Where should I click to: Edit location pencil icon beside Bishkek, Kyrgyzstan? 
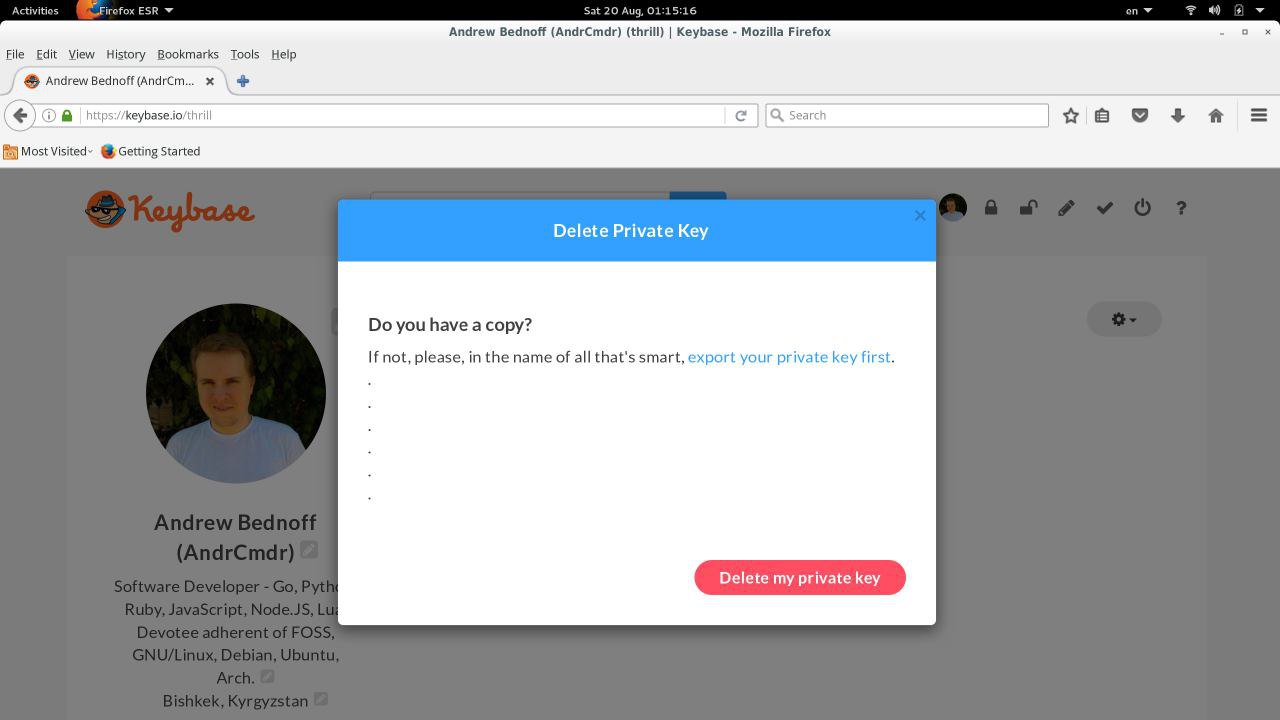click(321, 699)
